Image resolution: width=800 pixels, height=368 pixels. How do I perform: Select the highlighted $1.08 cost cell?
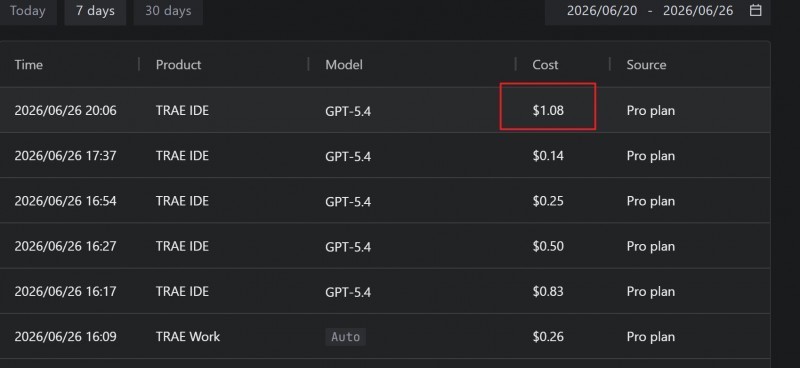[x=548, y=106]
